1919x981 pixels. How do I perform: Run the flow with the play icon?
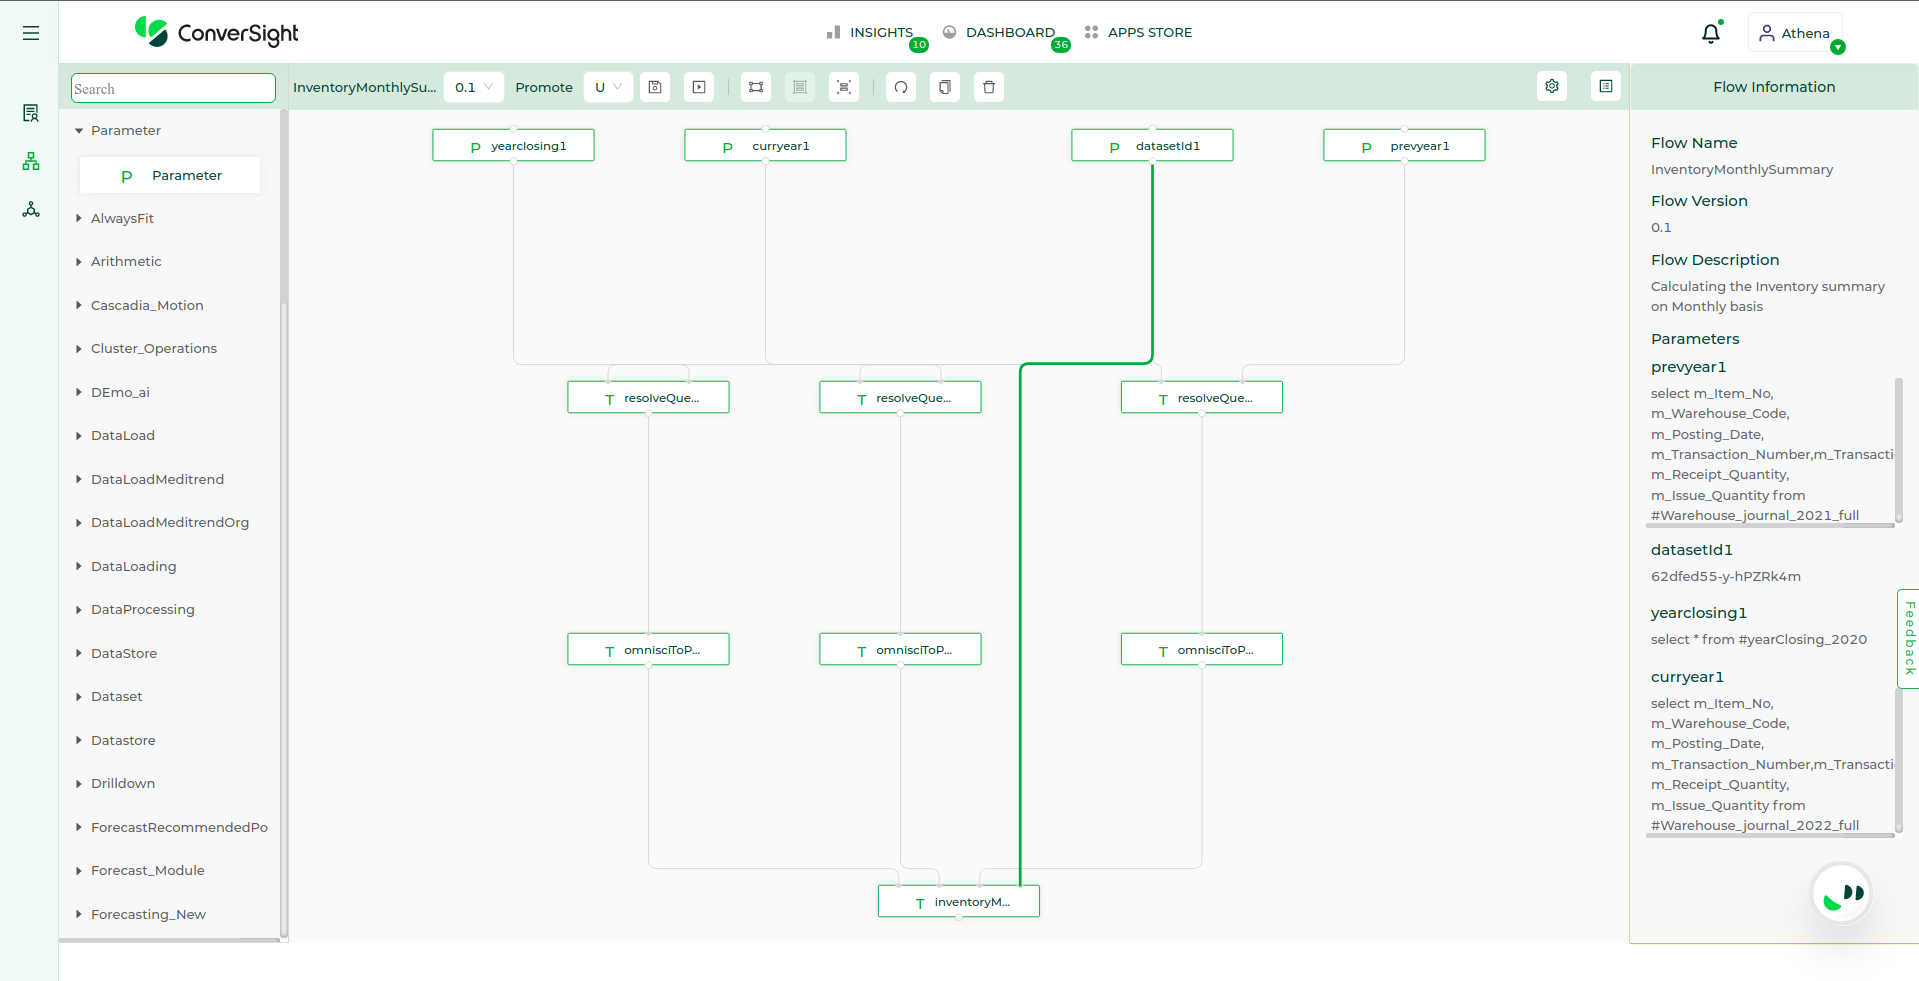699,87
